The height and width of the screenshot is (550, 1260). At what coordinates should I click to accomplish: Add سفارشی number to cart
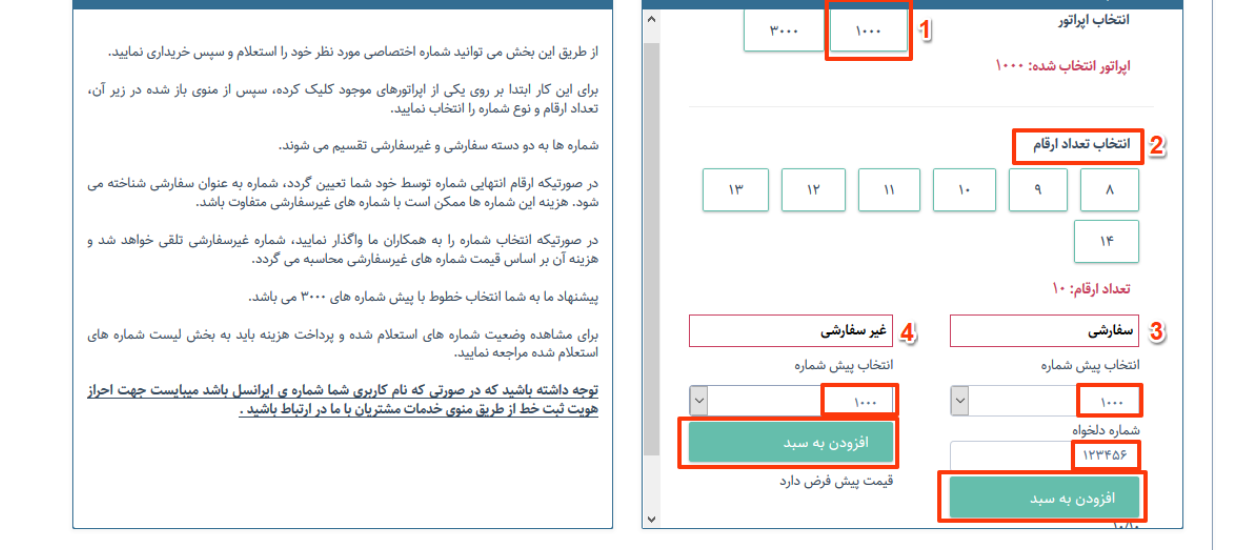click(1045, 497)
